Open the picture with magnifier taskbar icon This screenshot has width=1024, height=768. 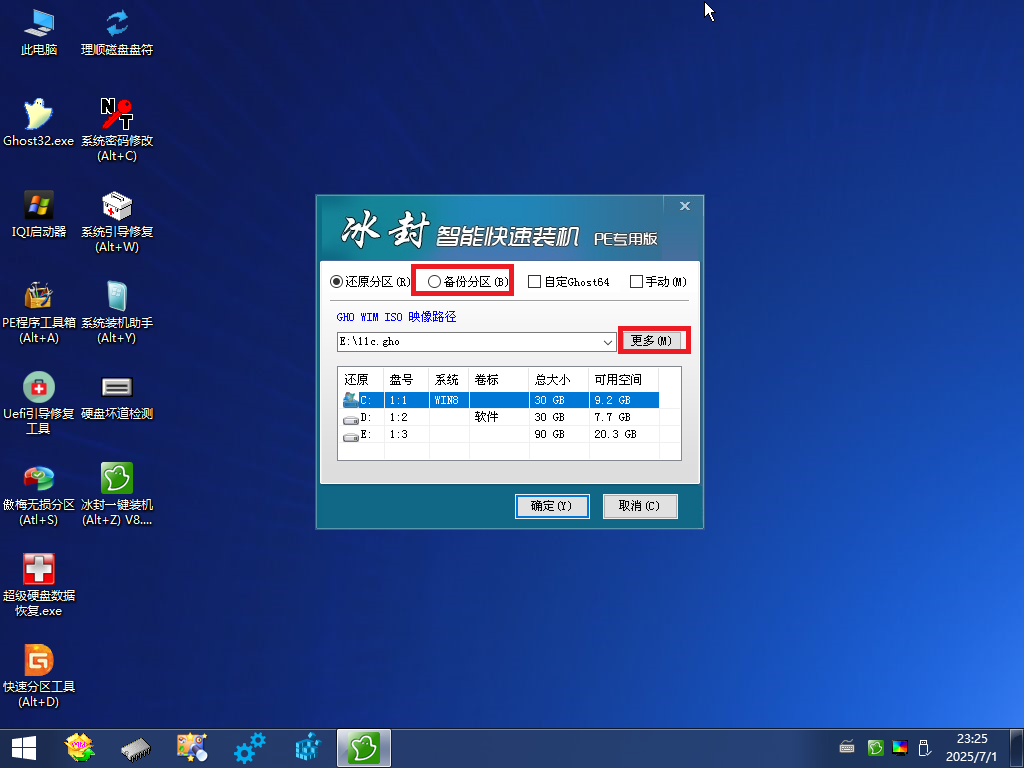(192, 748)
